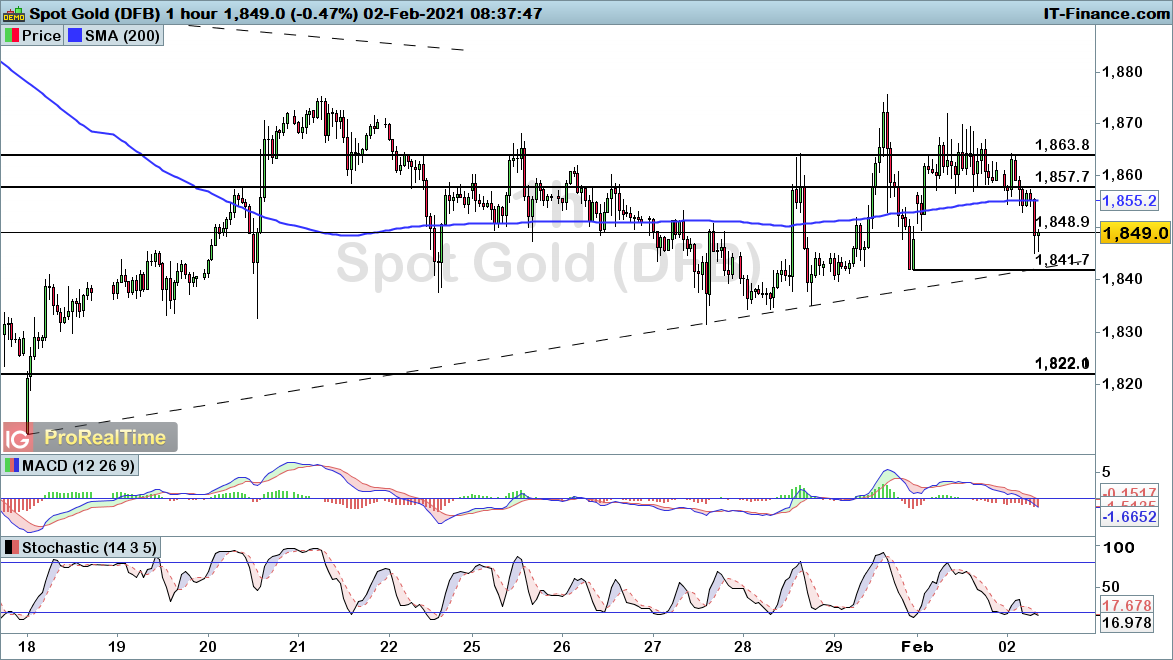This screenshot has width=1173, height=660.
Task: Click the IG logo on the chart
Action: (x=17, y=438)
